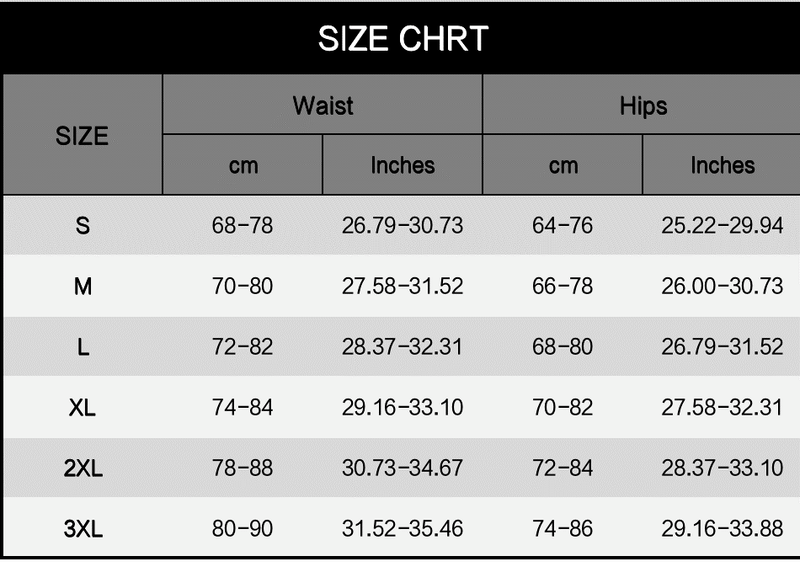This screenshot has width=800, height=563.
Task: Click the L size row label
Action: click(82, 348)
